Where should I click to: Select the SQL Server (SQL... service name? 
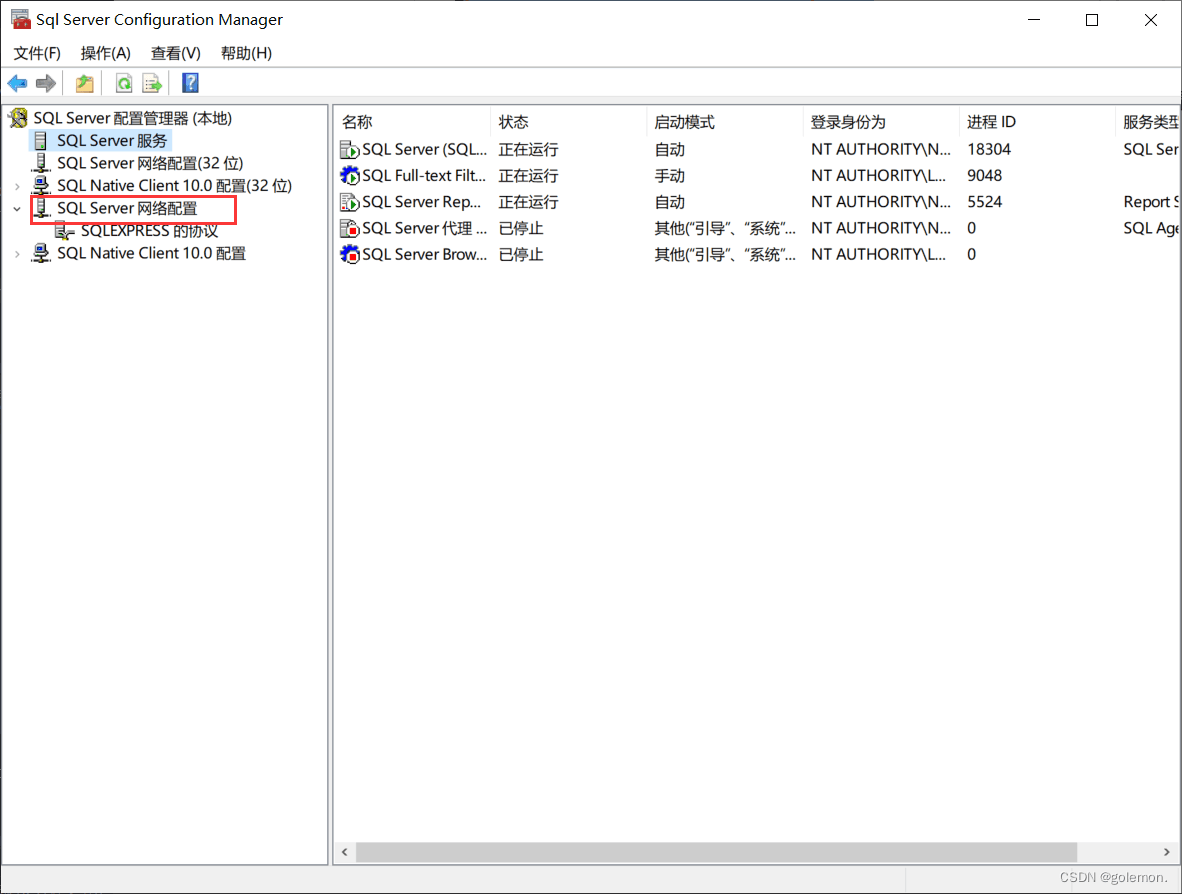click(424, 149)
